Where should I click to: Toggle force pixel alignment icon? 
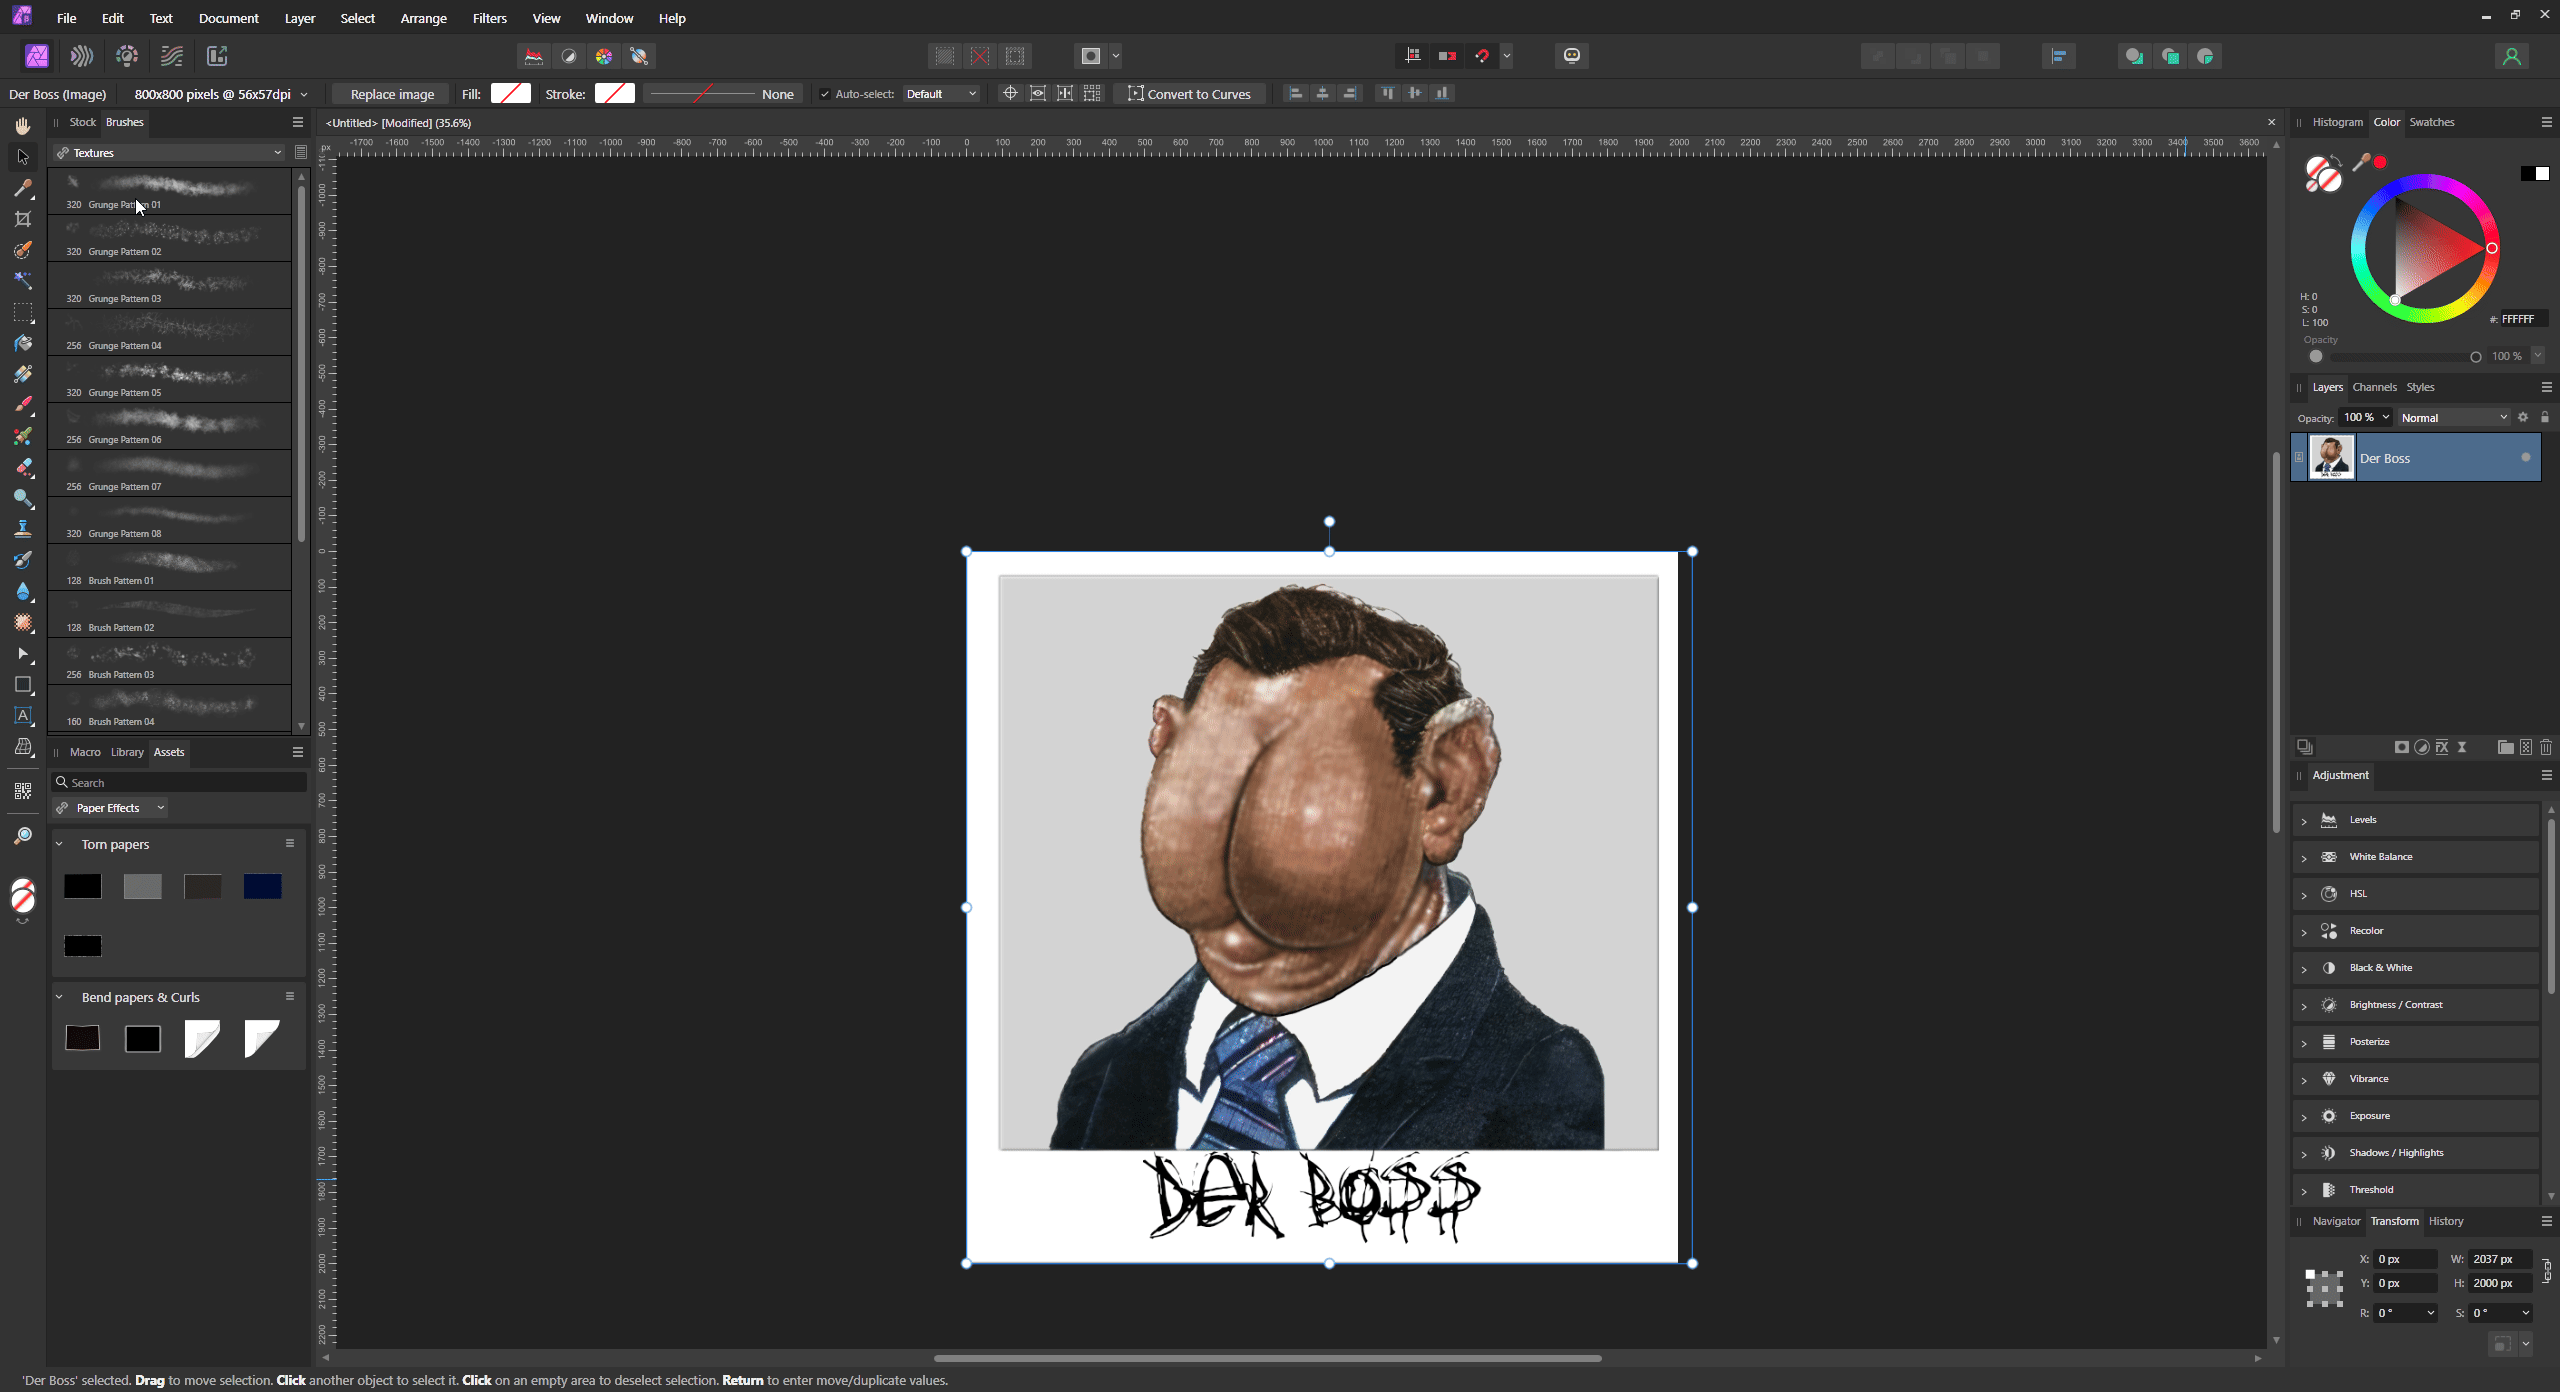1412,56
